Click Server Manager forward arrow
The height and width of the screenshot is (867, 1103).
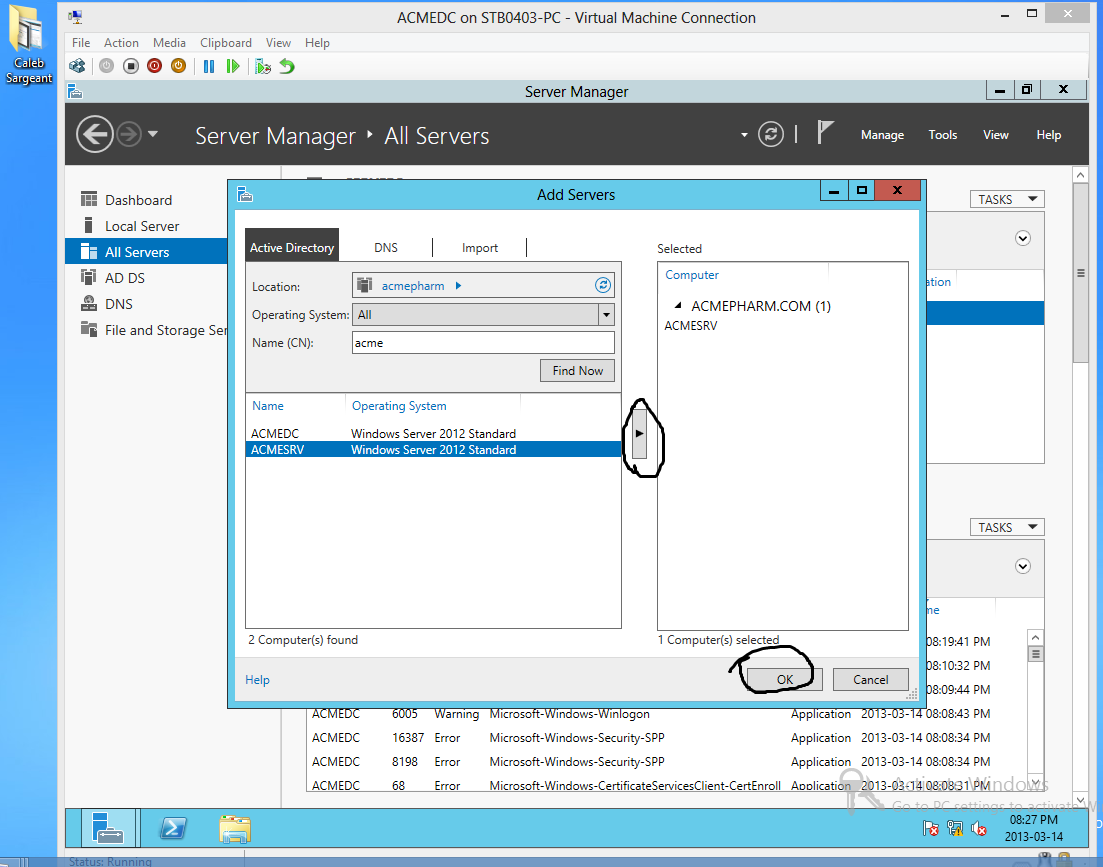[x=129, y=134]
